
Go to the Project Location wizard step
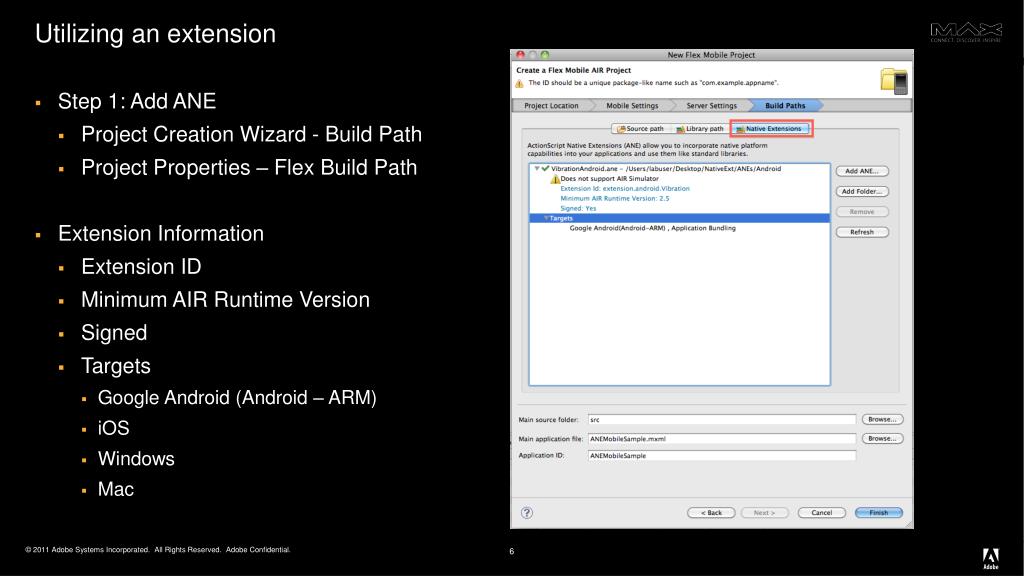click(x=551, y=106)
